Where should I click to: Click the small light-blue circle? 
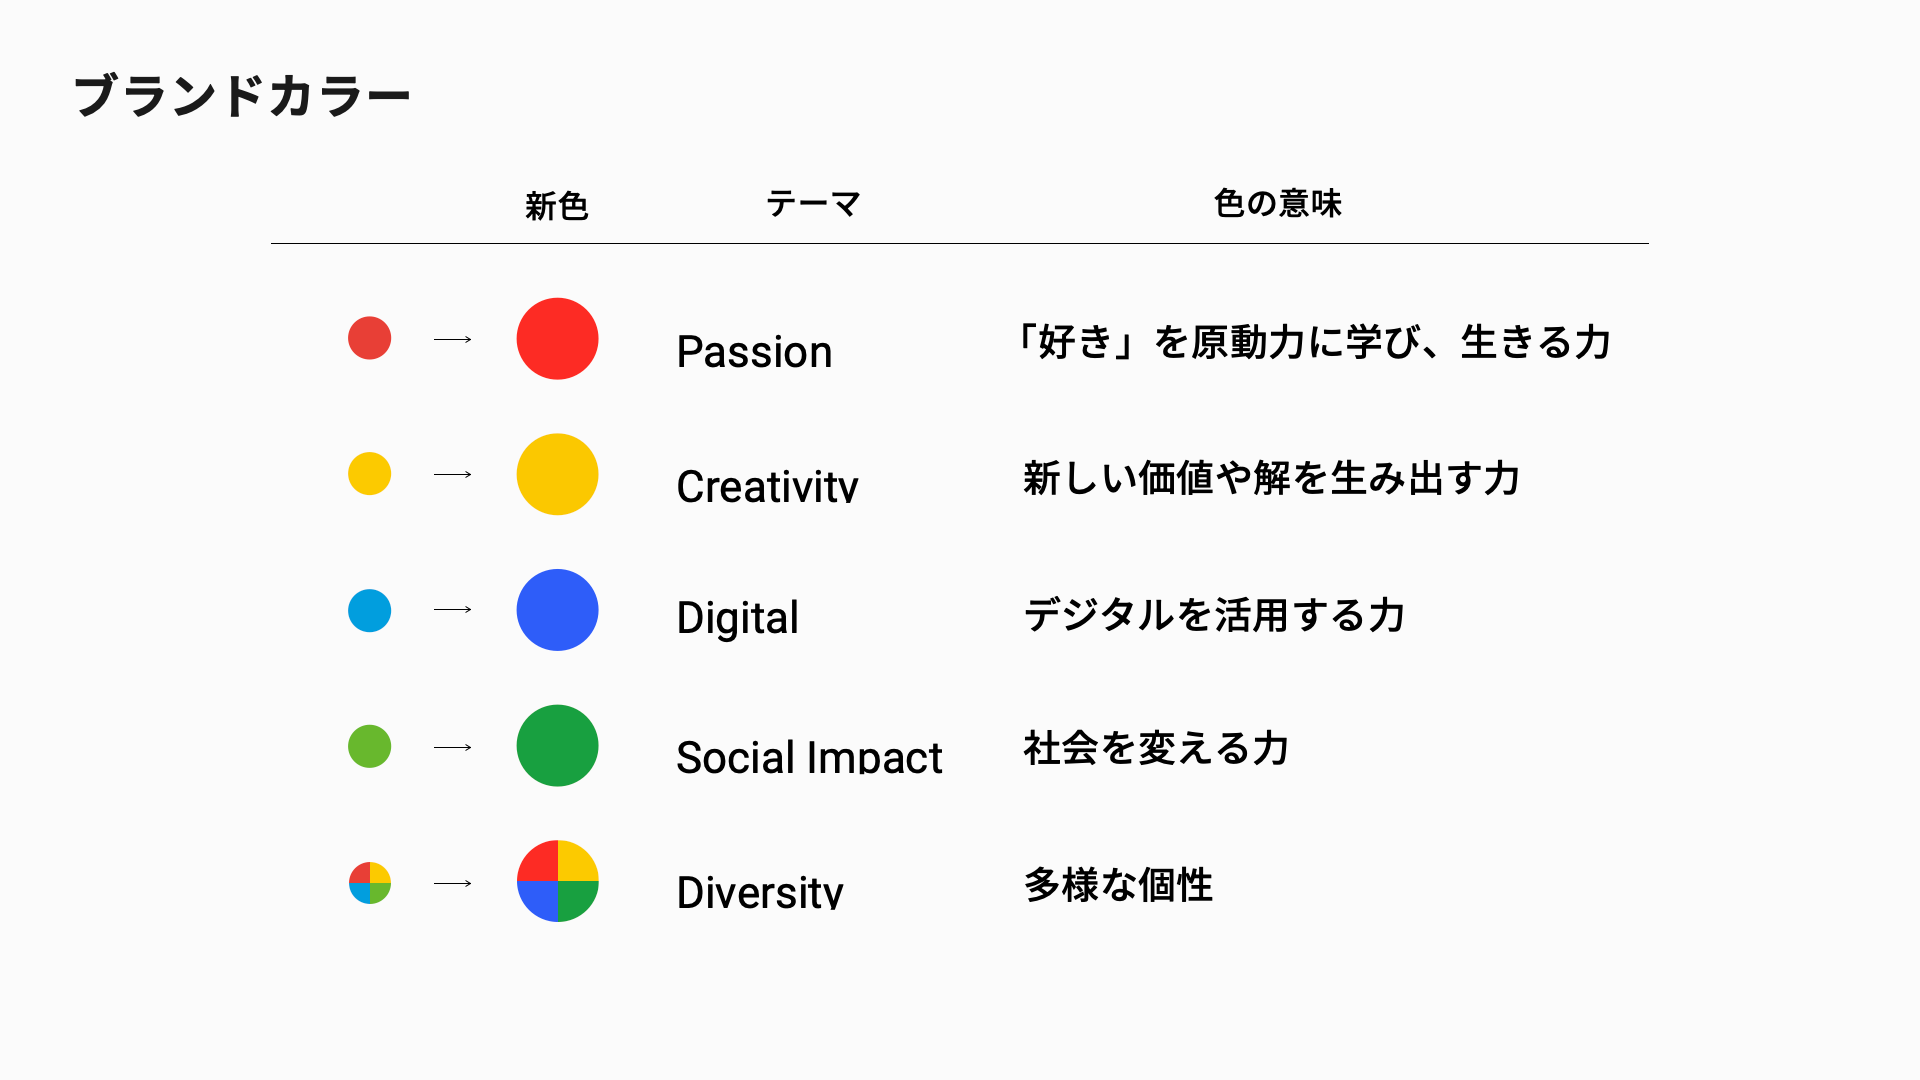[x=369, y=610]
